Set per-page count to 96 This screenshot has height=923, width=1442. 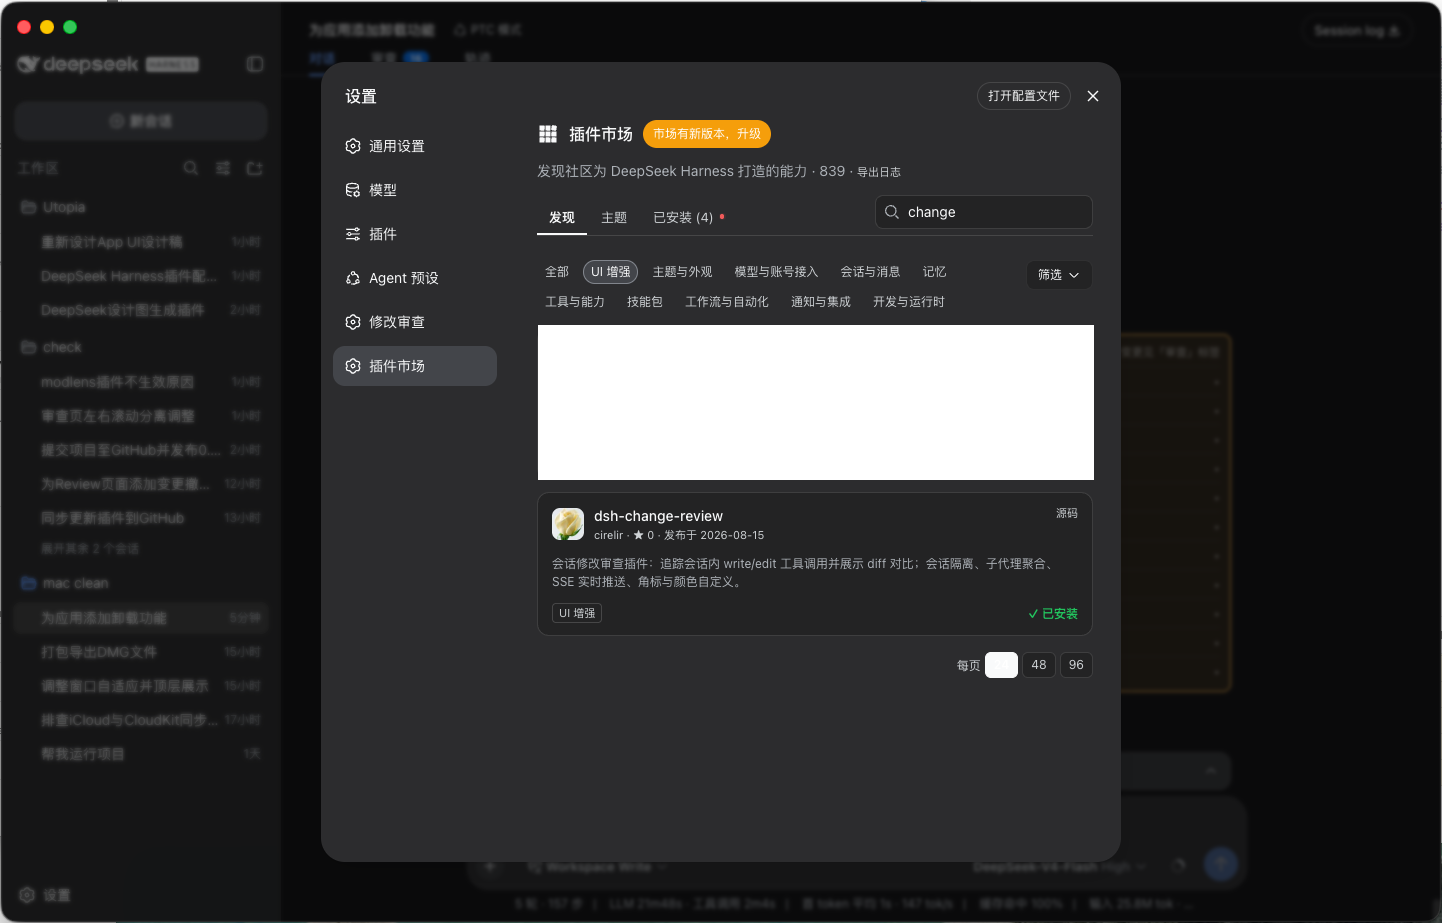(x=1076, y=665)
